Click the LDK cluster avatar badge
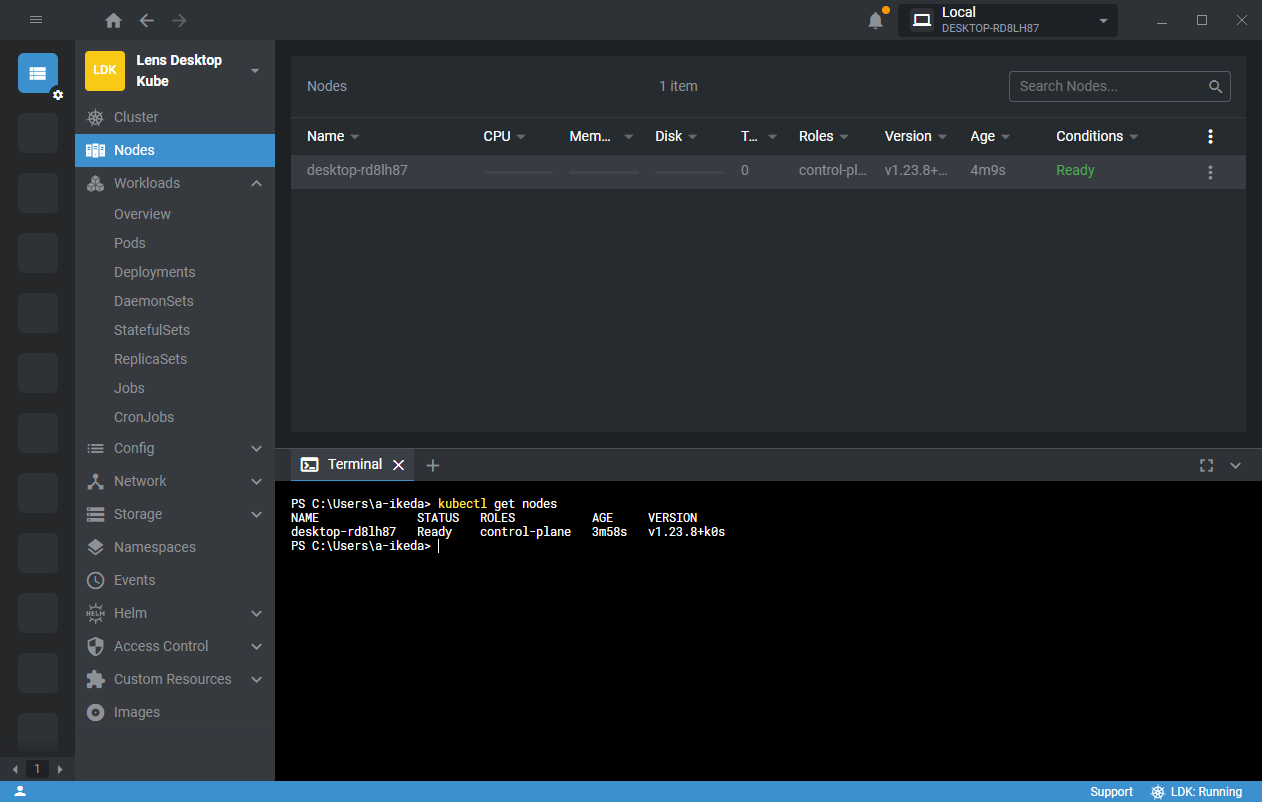The image size is (1262, 802). coord(105,71)
